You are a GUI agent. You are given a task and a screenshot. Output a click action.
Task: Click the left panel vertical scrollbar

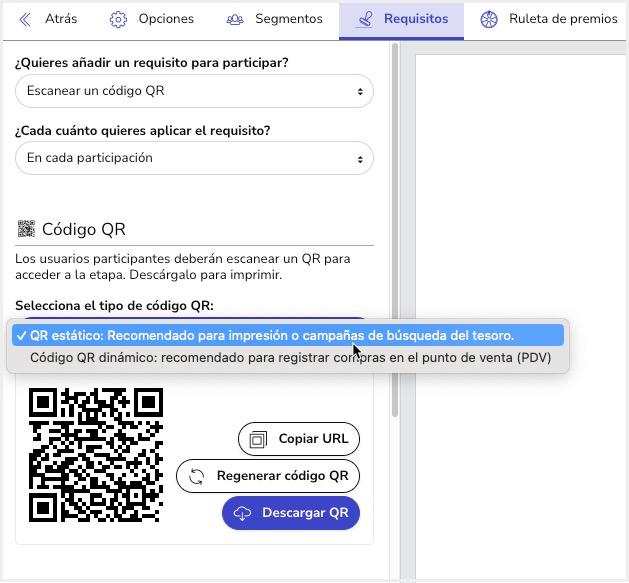[395, 231]
